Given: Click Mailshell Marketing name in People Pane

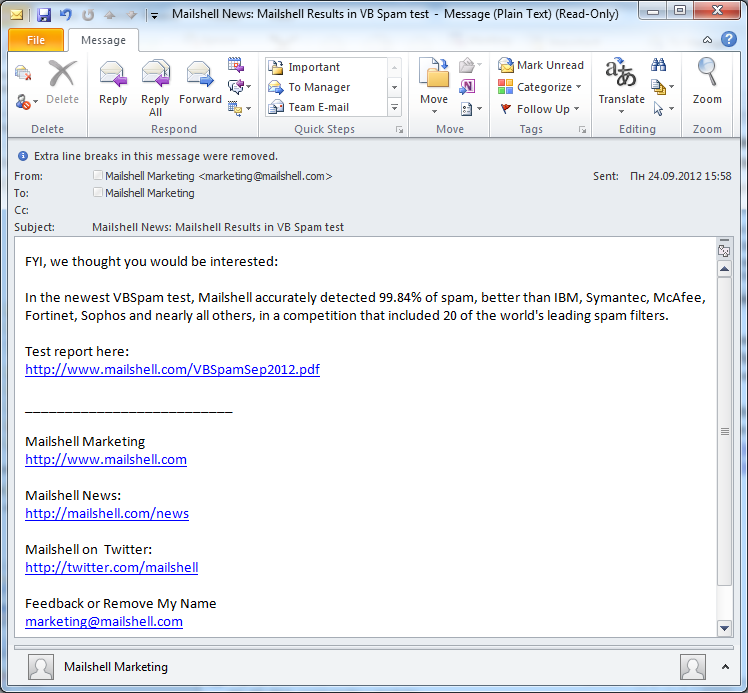Looking at the screenshot, I should point(116,667).
